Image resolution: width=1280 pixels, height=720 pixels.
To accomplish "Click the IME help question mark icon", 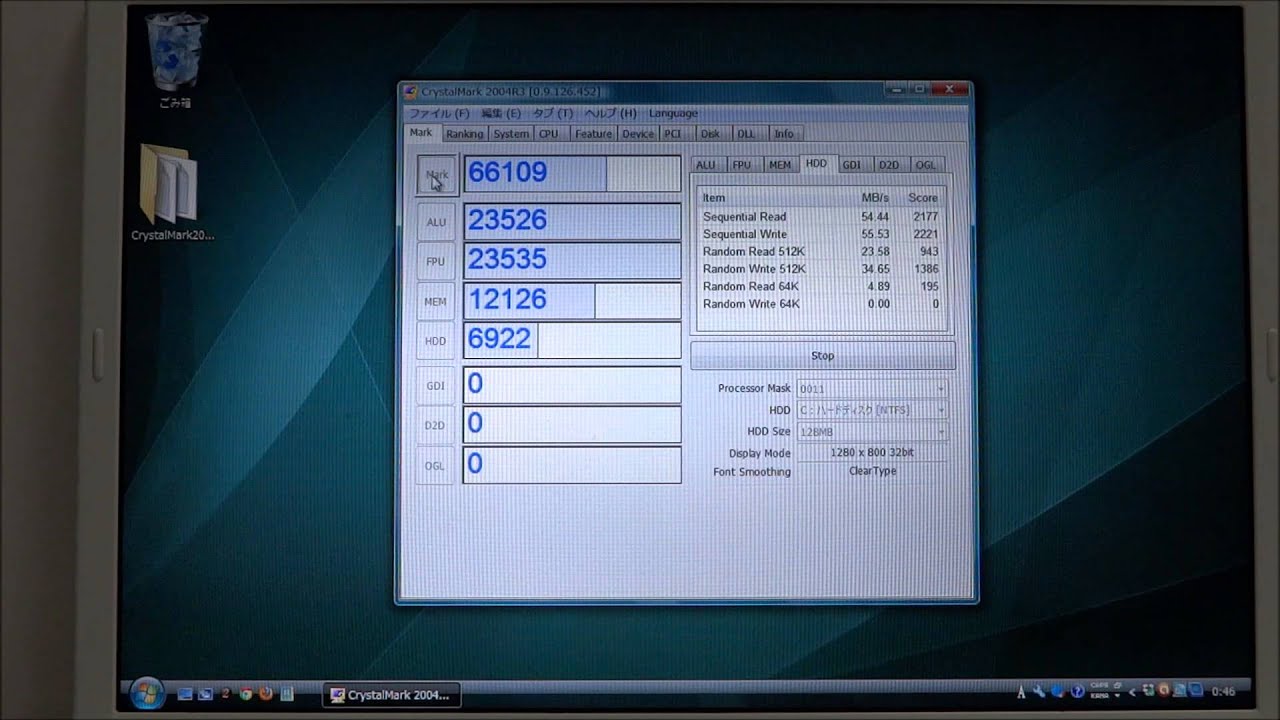I will [x=1077, y=692].
